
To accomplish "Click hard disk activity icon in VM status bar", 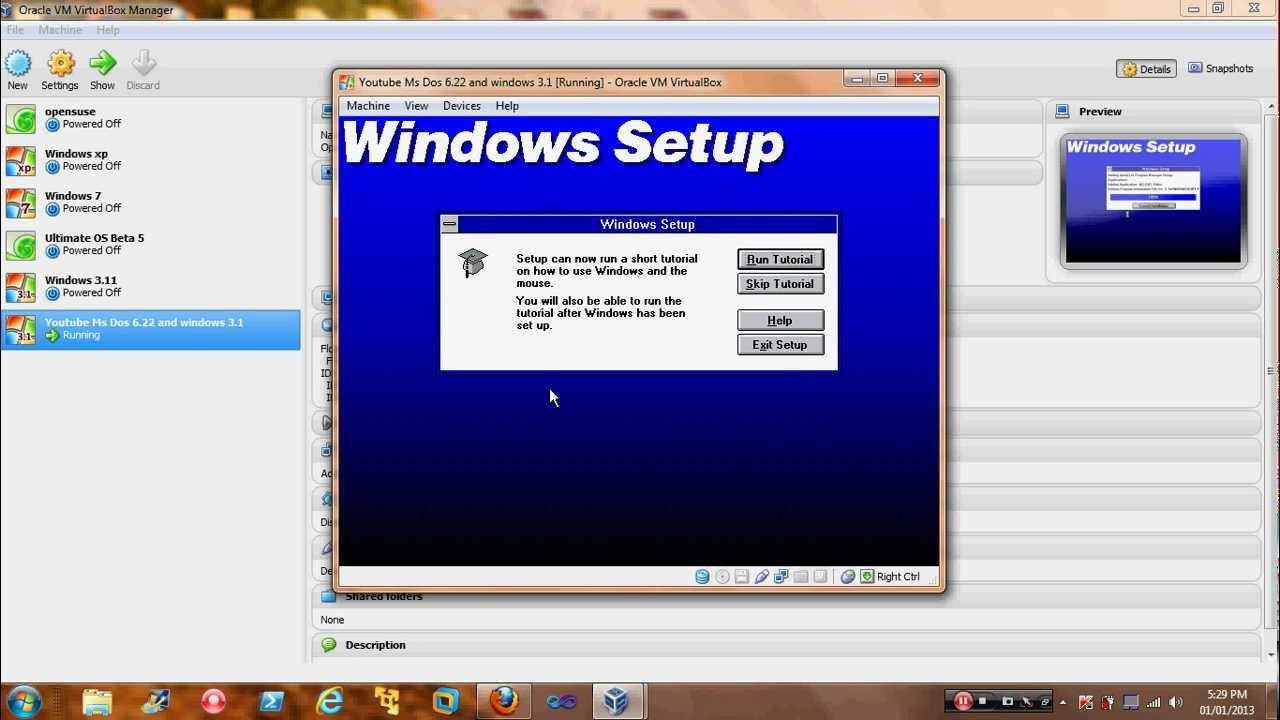I will click(x=702, y=577).
